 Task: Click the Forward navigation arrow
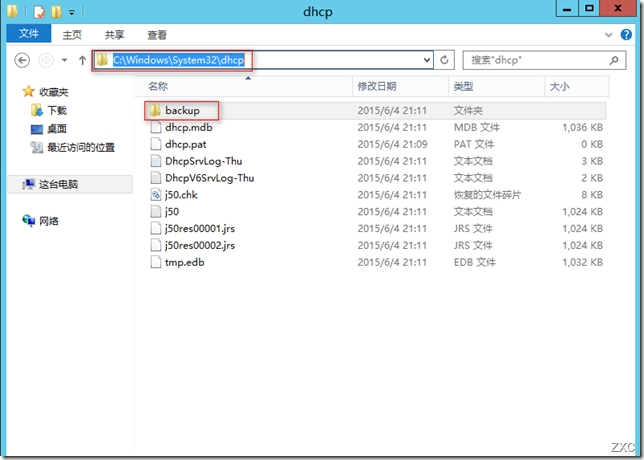pyautogui.click(x=46, y=60)
